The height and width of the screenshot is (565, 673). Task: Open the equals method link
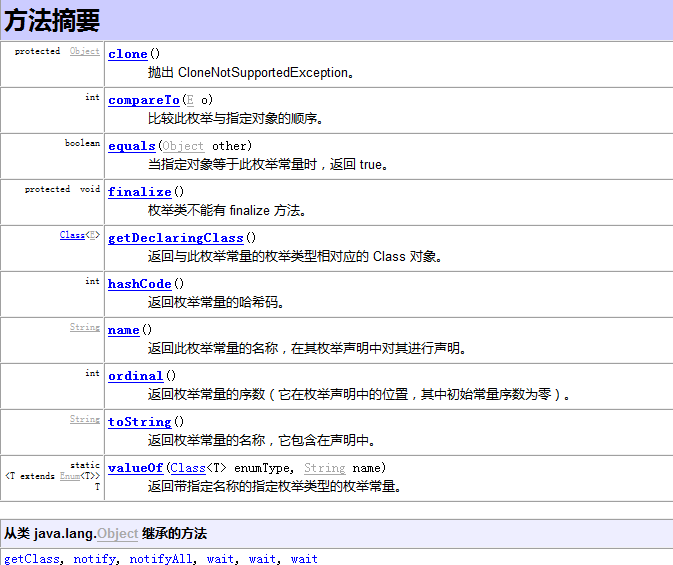[x=132, y=146]
